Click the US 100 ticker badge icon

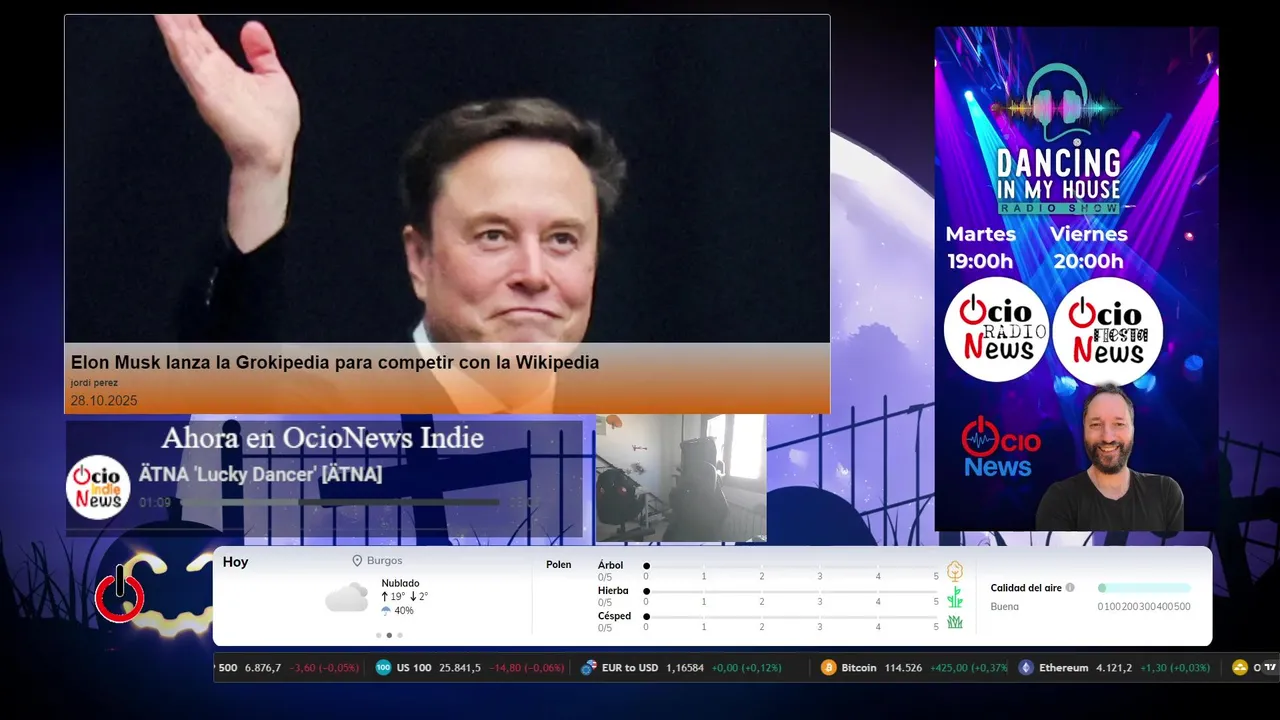pyautogui.click(x=383, y=668)
